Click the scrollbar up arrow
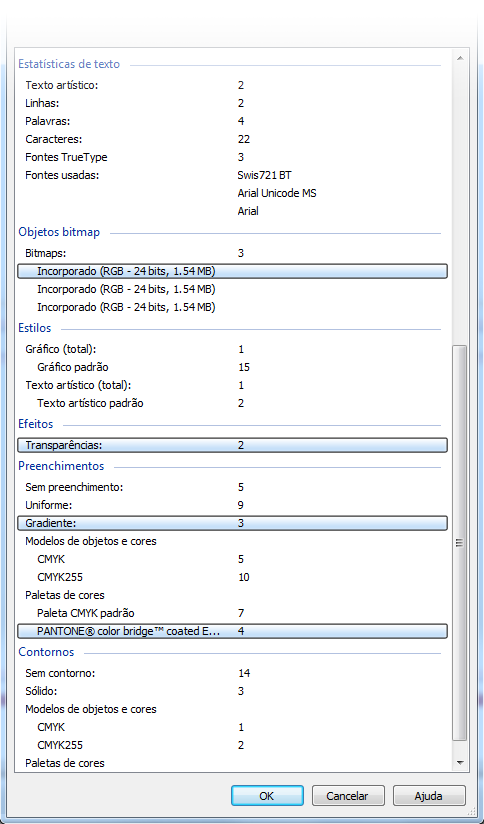Image resolution: width=484 pixels, height=824 pixels. tap(460, 58)
